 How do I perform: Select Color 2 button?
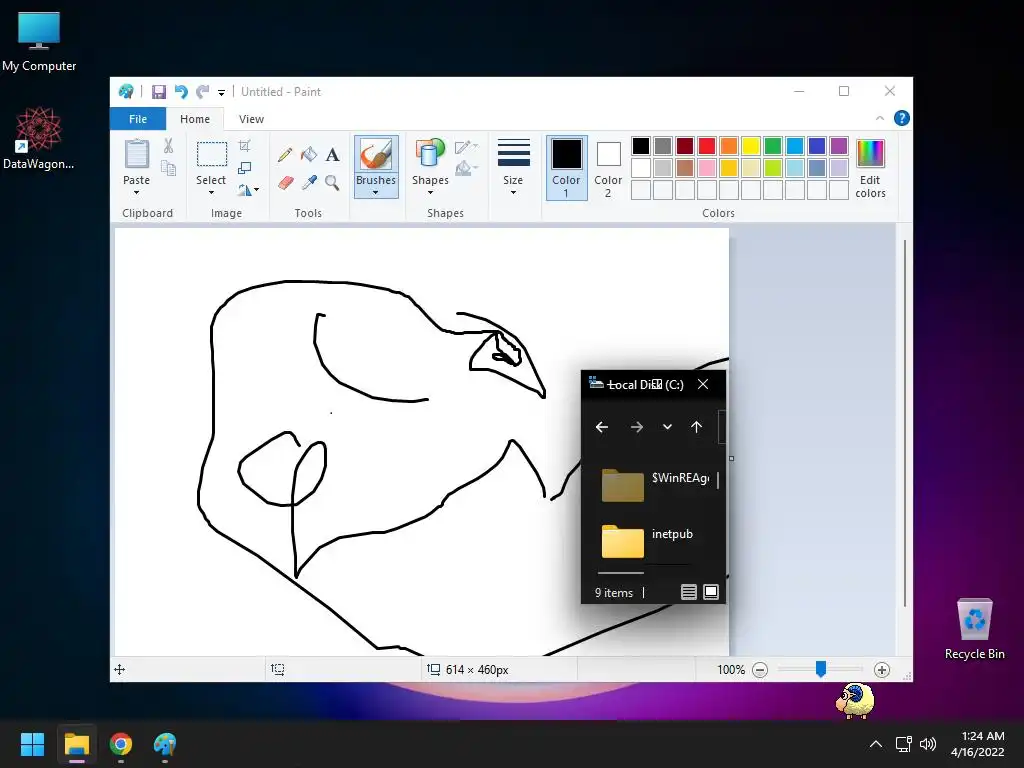[x=608, y=168]
